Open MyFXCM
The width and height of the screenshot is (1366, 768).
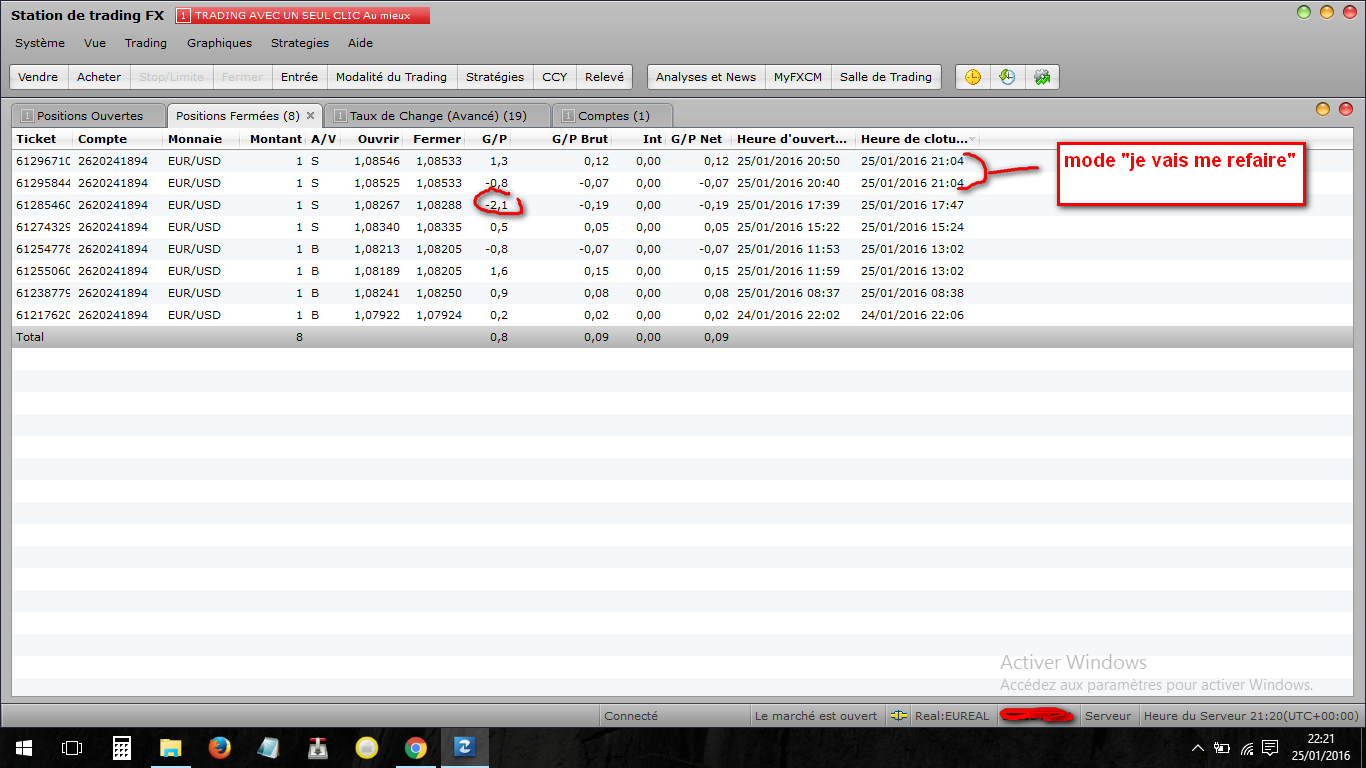[x=798, y=77]
